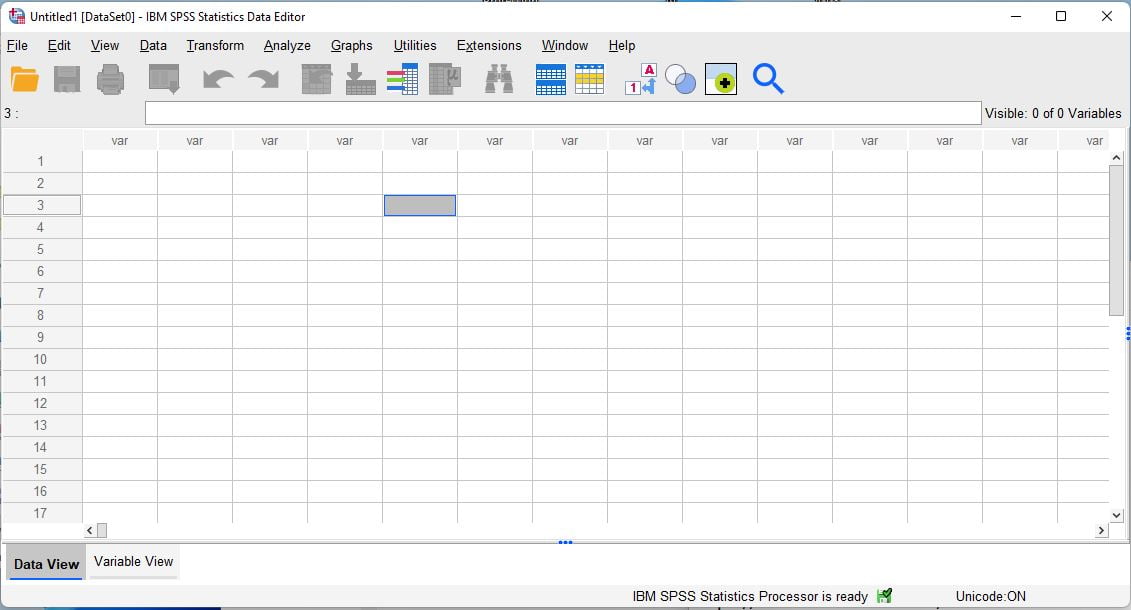Click the Value labels A-1 icon

click(641, 79)
